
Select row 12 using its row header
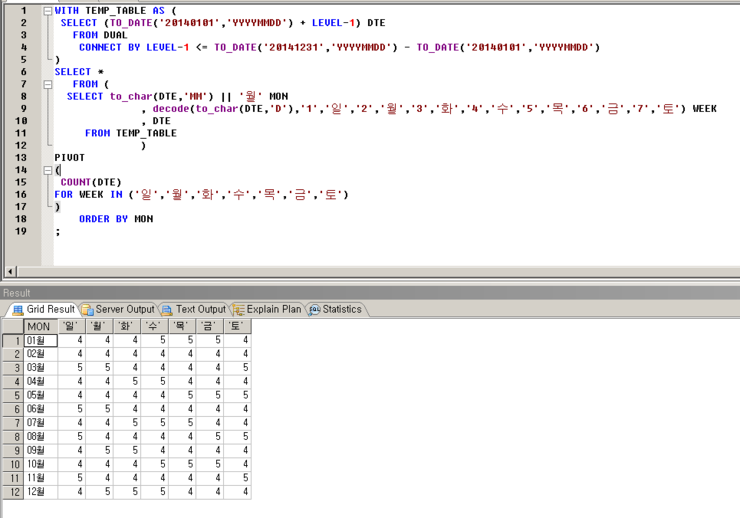(x=12, y=492)
